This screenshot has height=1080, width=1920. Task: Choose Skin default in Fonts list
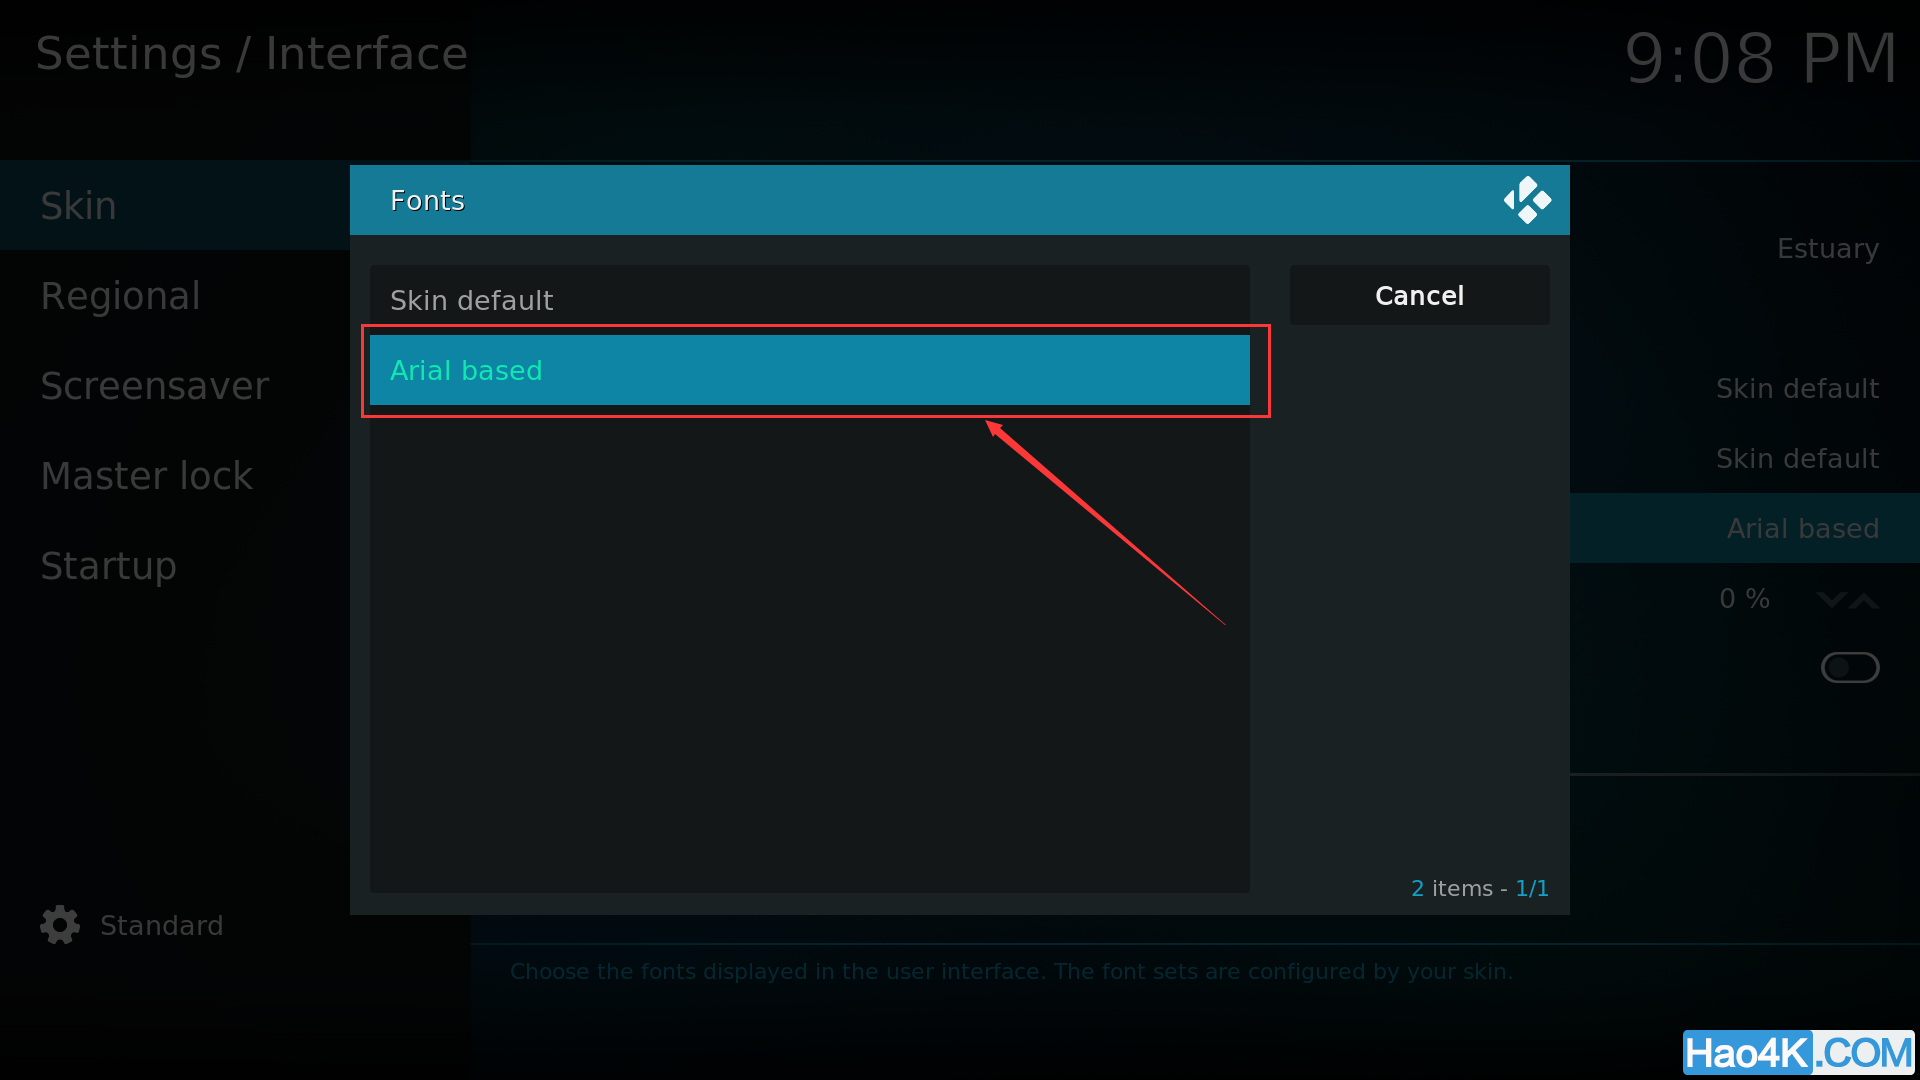pyautogui.click(x=809, y=300)
